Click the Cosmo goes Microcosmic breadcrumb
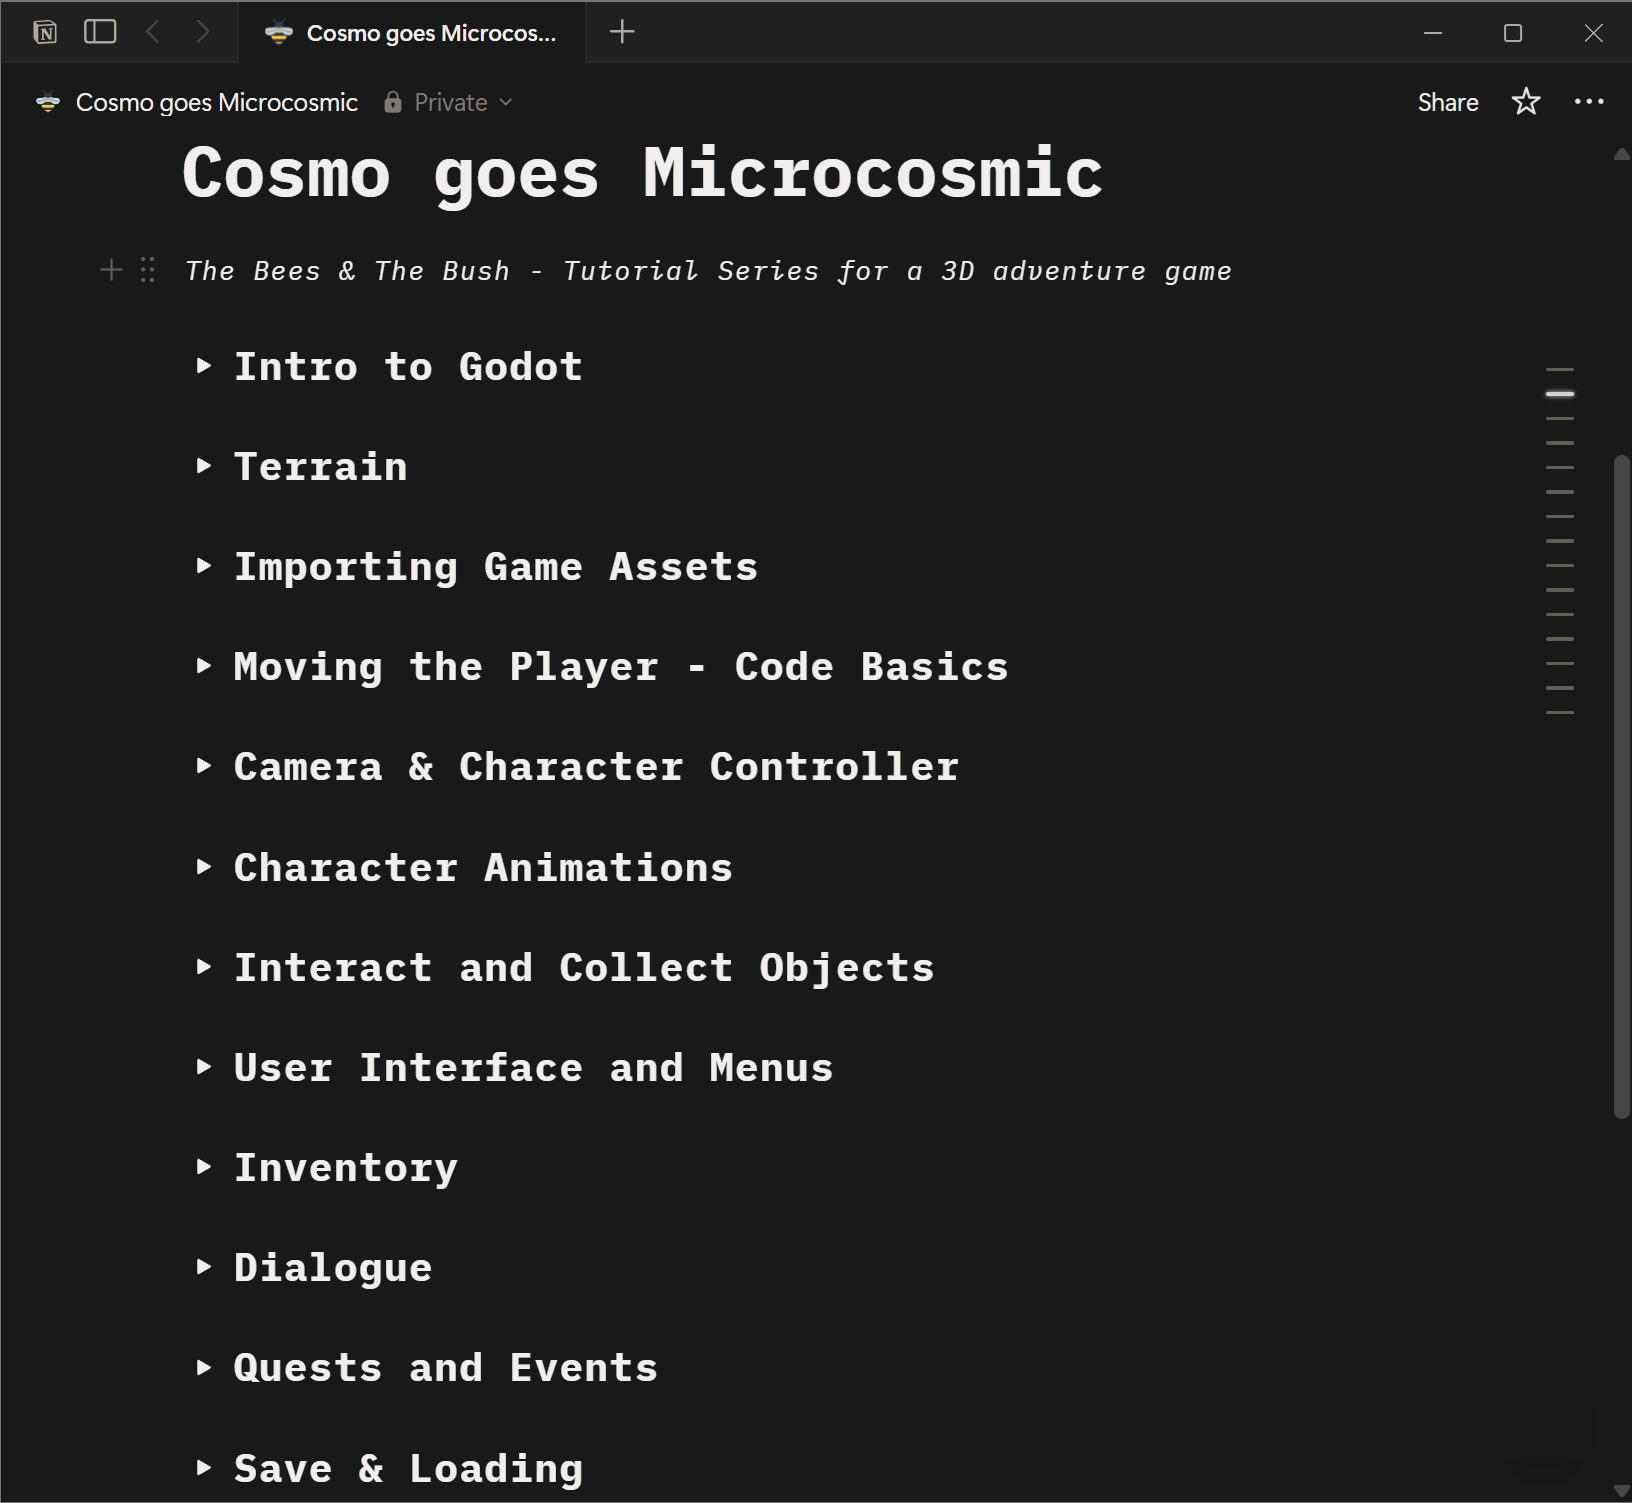Screen dimensions: 1632x1503 click(216, 102)
